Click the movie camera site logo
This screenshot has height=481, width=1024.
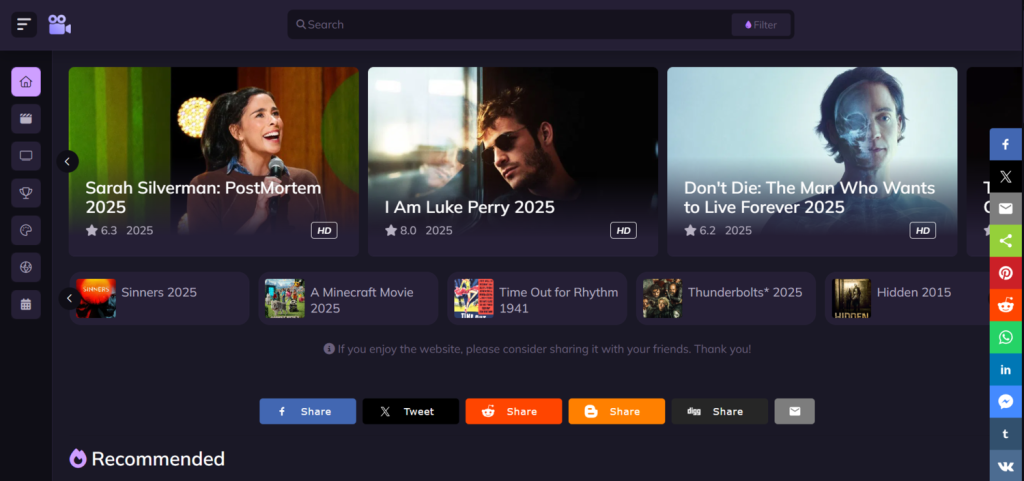pos(59,25)
